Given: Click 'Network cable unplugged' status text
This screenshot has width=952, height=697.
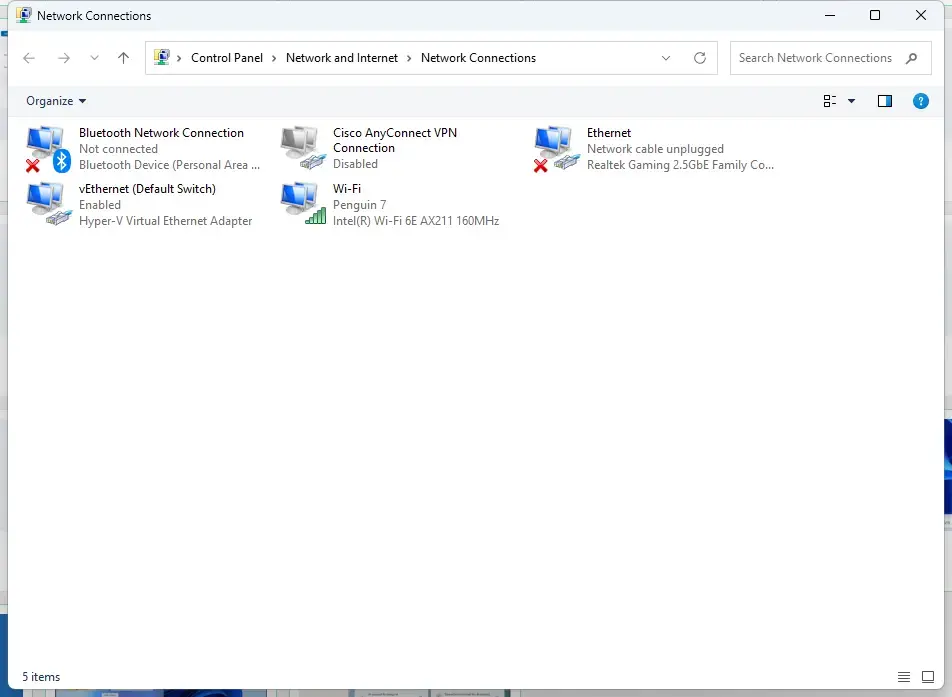Looking at the screenshot, I should tap(655, 149).
